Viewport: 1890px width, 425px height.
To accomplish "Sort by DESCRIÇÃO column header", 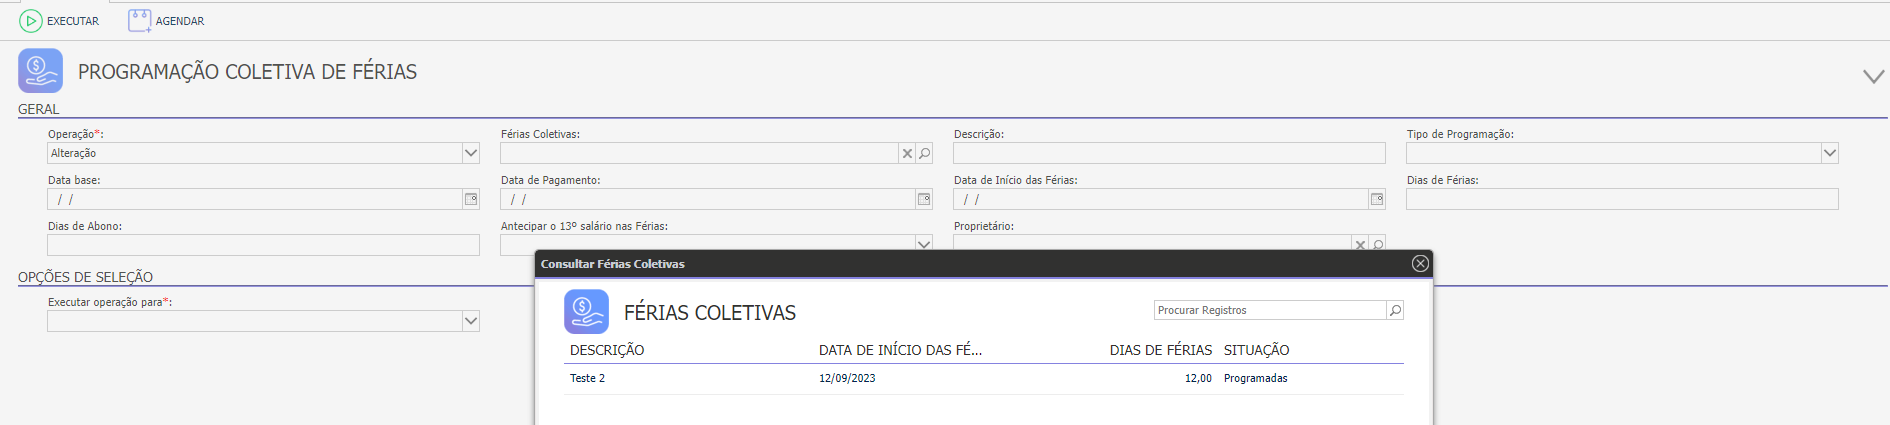I will pyautogui.click(x=607, y=350).
